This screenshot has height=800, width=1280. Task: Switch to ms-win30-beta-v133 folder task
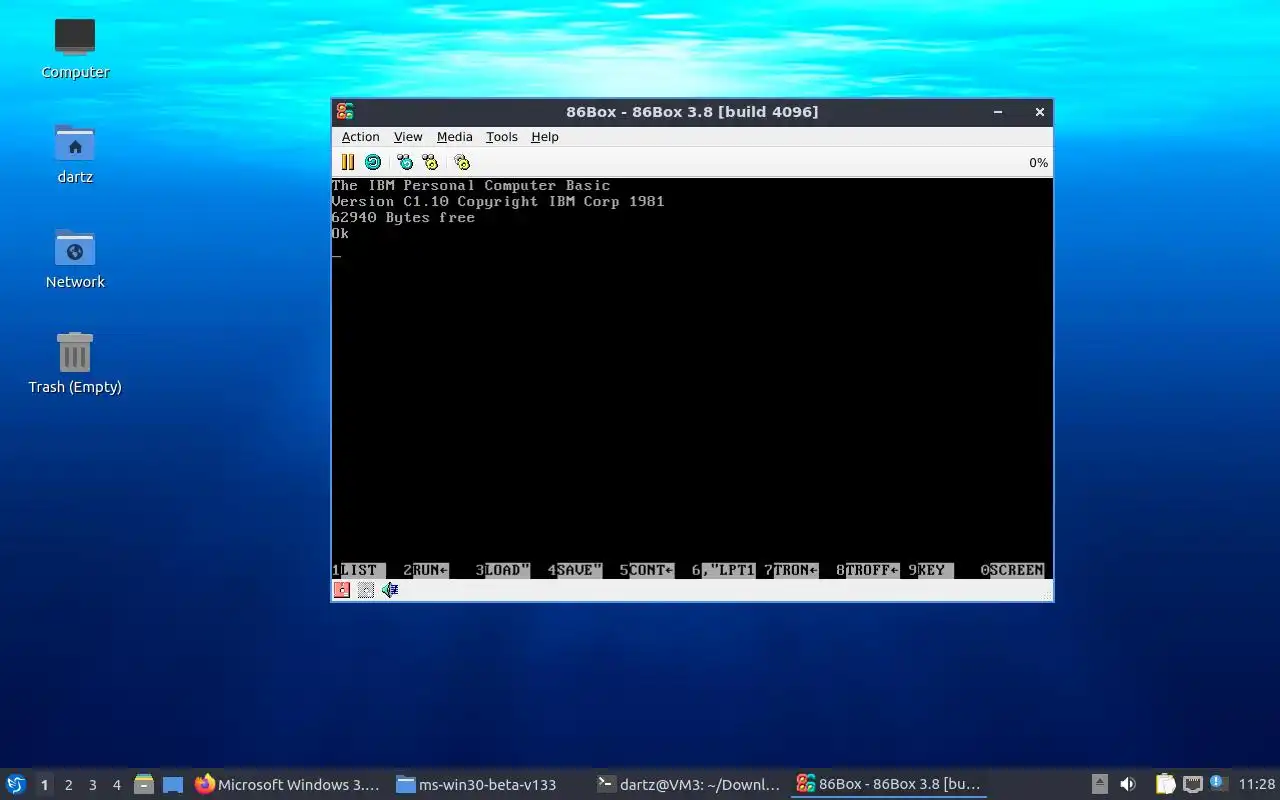pos(476,785)
